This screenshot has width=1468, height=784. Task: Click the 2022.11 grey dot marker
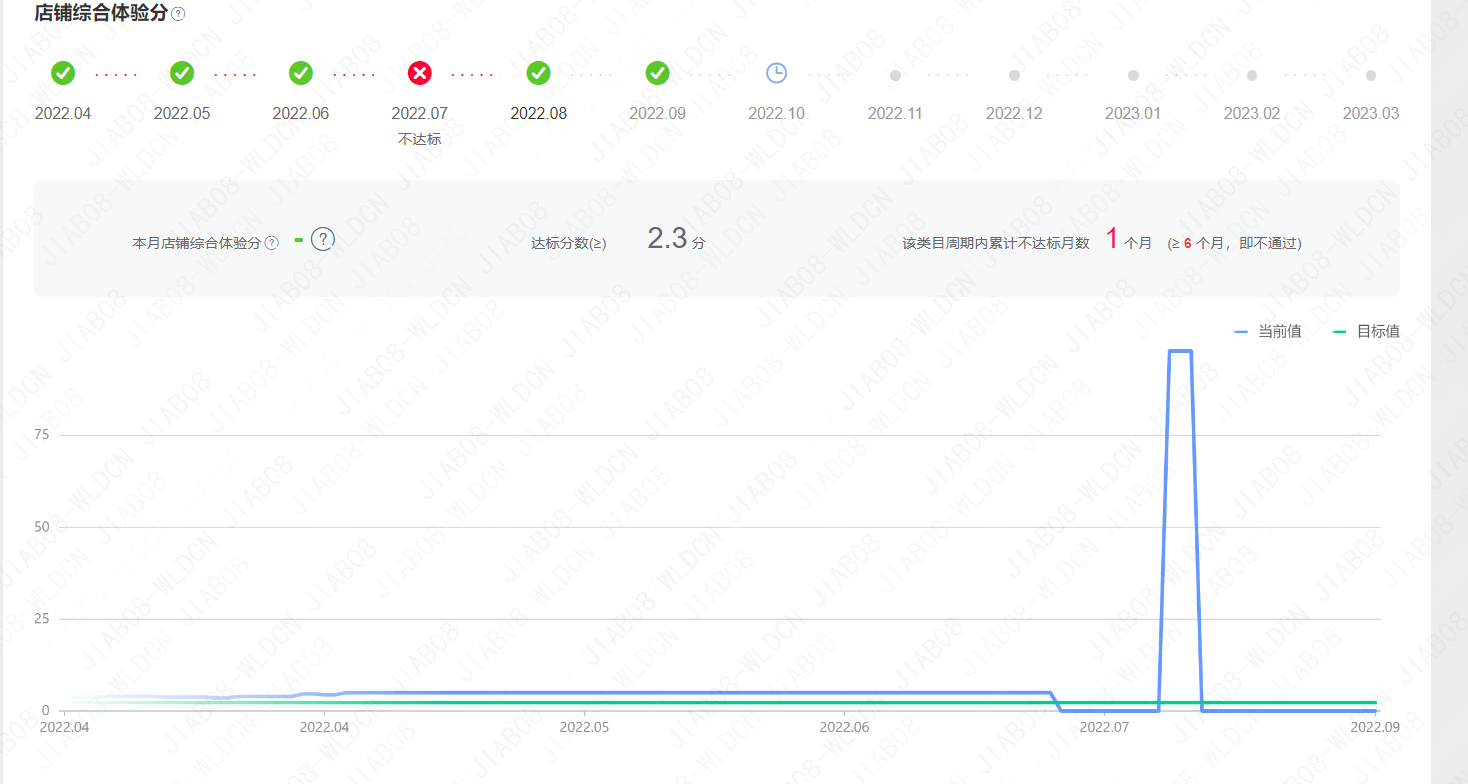tap(895, 75)
